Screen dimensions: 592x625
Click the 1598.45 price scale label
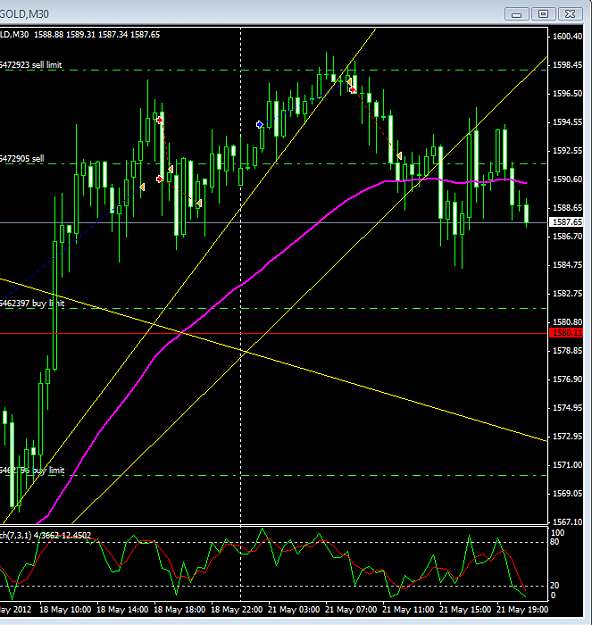(567, 65)
